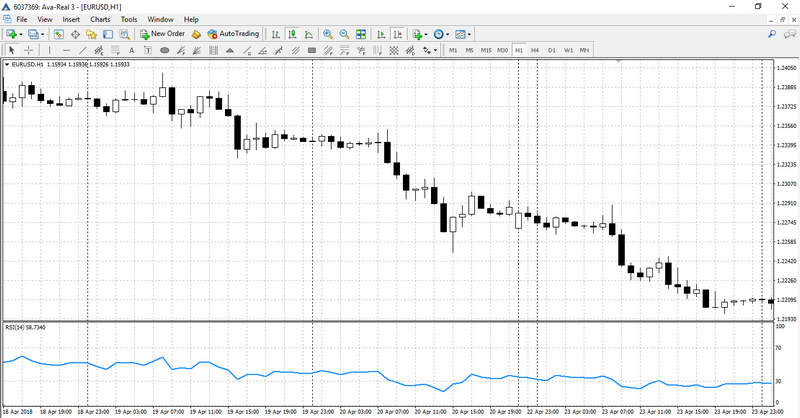Image resolution: width=800 pixels, height=418 pixels.
Task: Open the Market Watch window icon
Action: coord(57,34)
